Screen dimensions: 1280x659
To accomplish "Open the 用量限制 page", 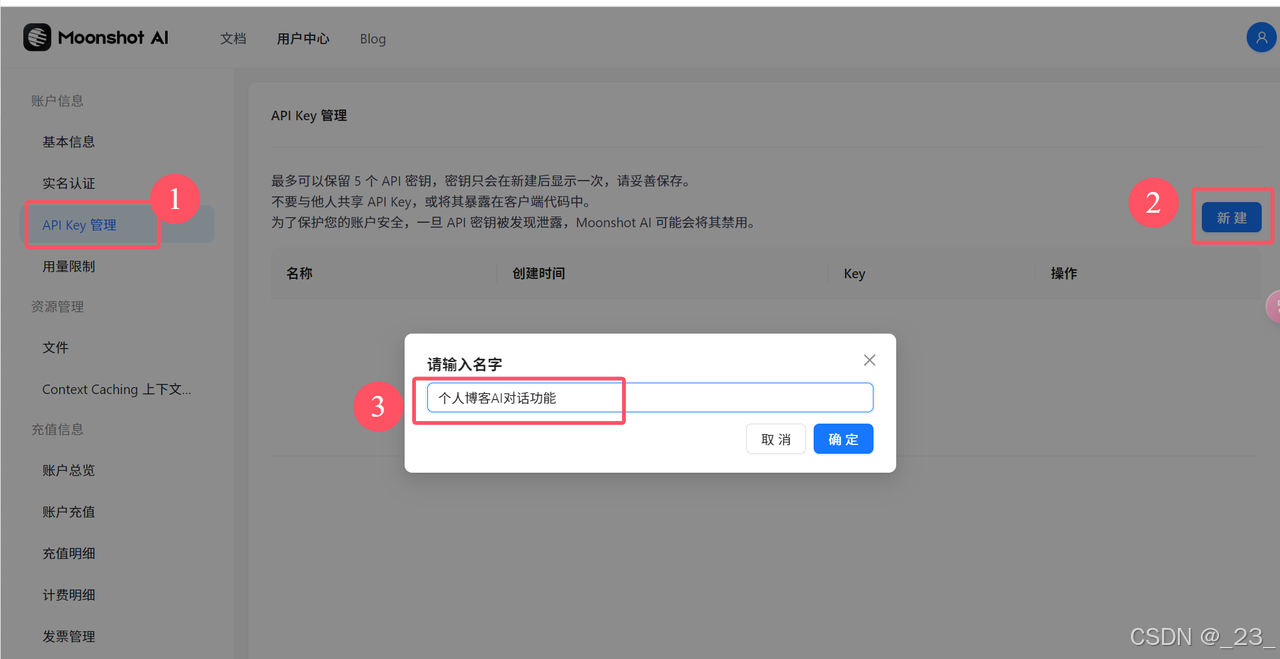I will [x=69, y=265].
